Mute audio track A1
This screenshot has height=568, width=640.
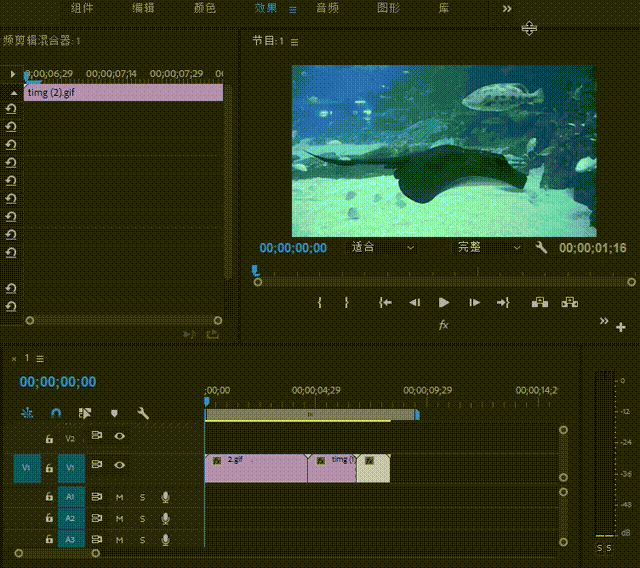[120, 496]
